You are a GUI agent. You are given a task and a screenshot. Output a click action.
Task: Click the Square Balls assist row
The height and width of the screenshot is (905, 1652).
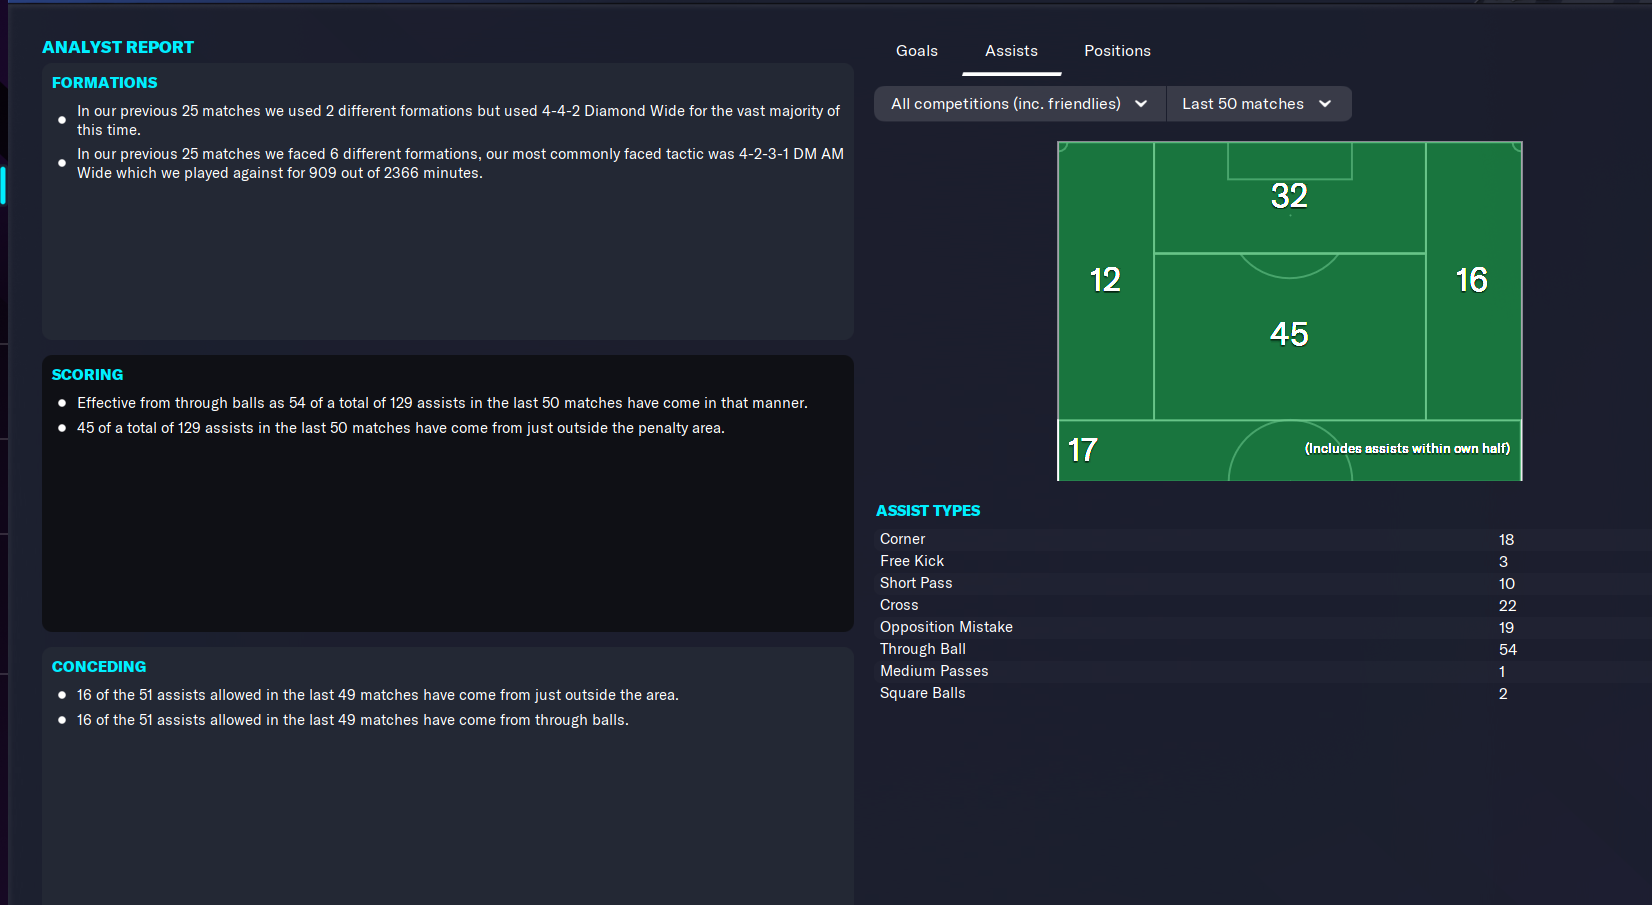point(1196,693)
